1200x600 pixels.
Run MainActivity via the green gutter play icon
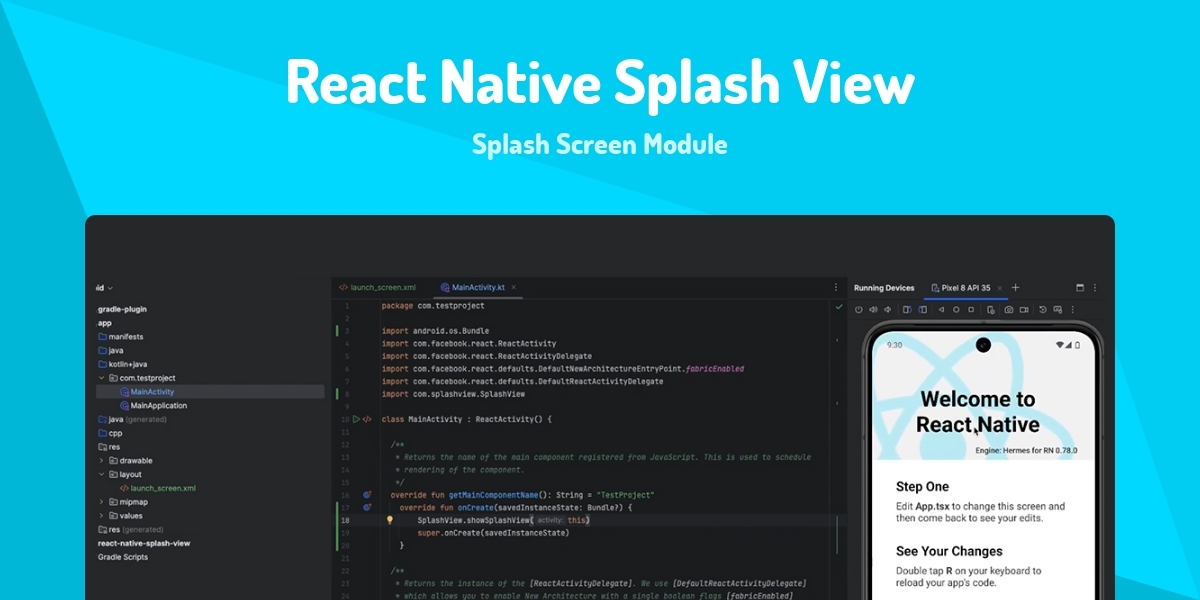pyautogui.click(x=358, y=419)
